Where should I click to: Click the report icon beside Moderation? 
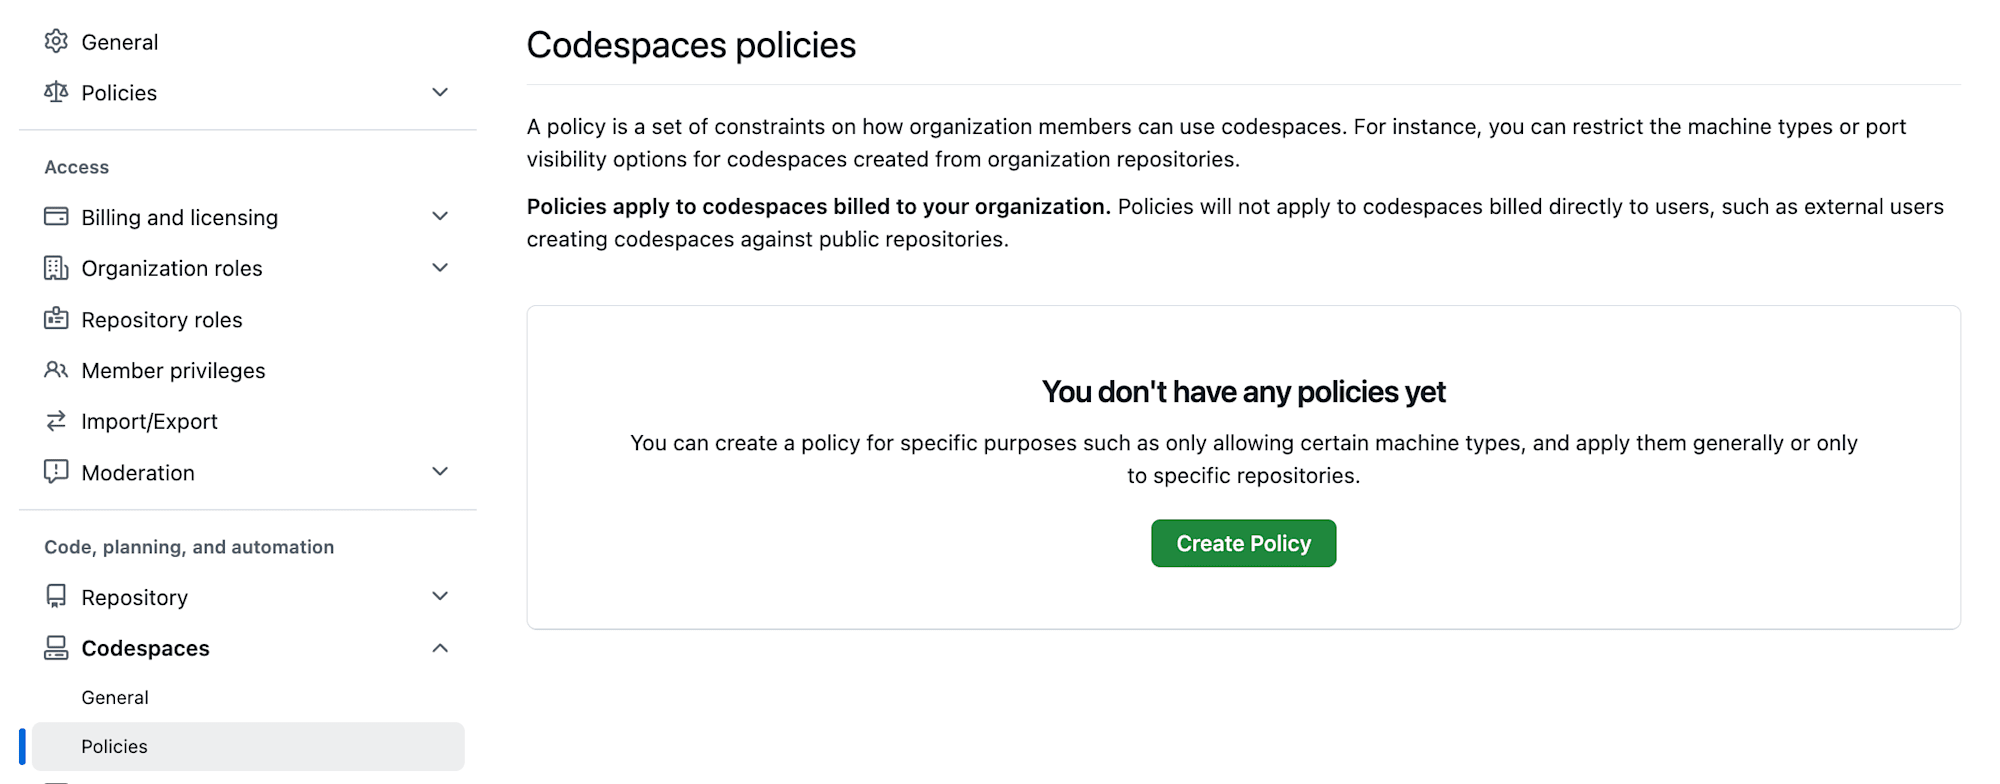coord(56,472)
